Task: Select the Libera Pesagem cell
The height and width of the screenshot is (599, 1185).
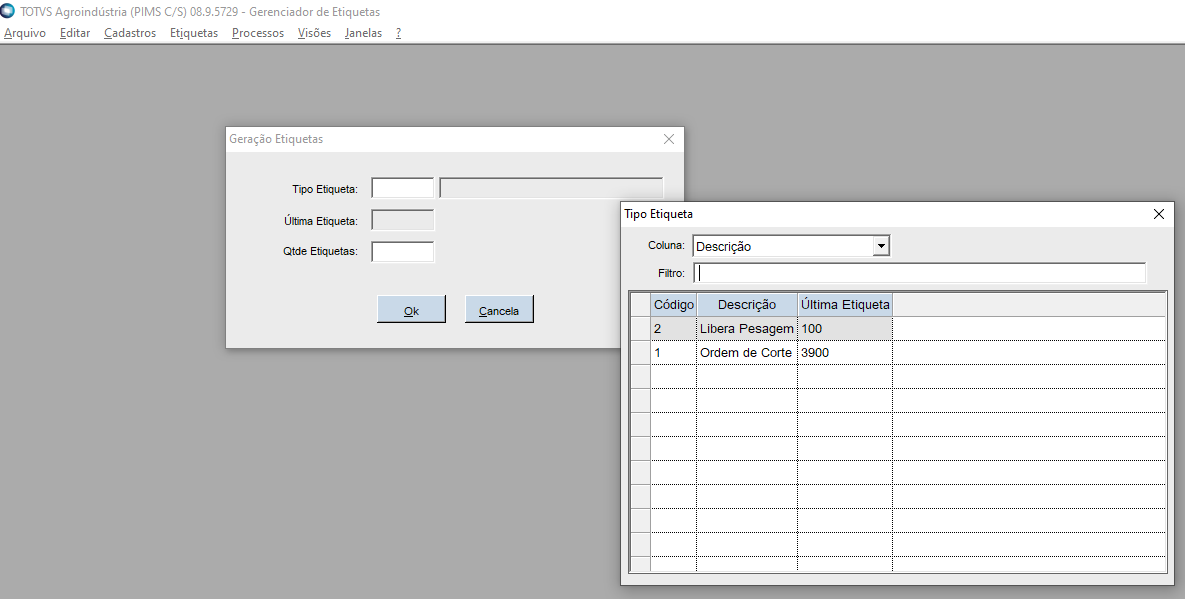Action: (x=747, y=329)
